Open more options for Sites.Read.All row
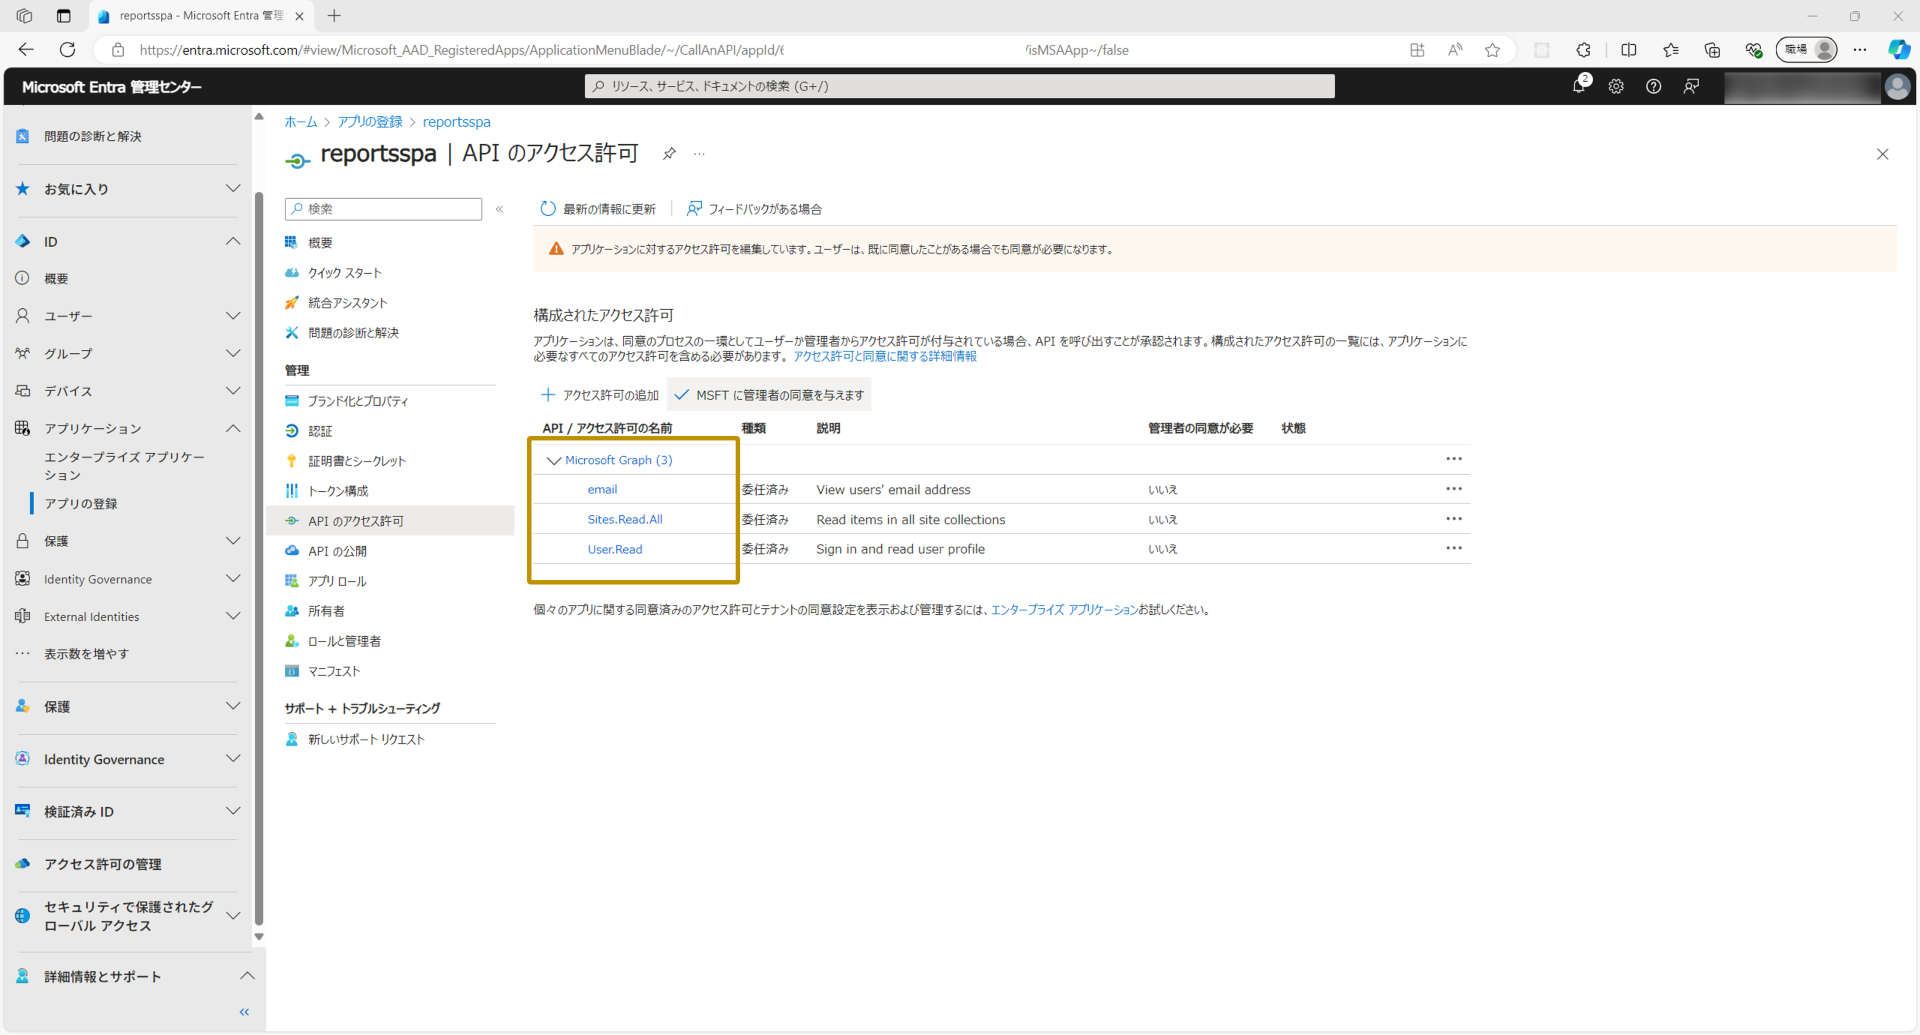1920x1035 pixels. (x=1454, y=519)
